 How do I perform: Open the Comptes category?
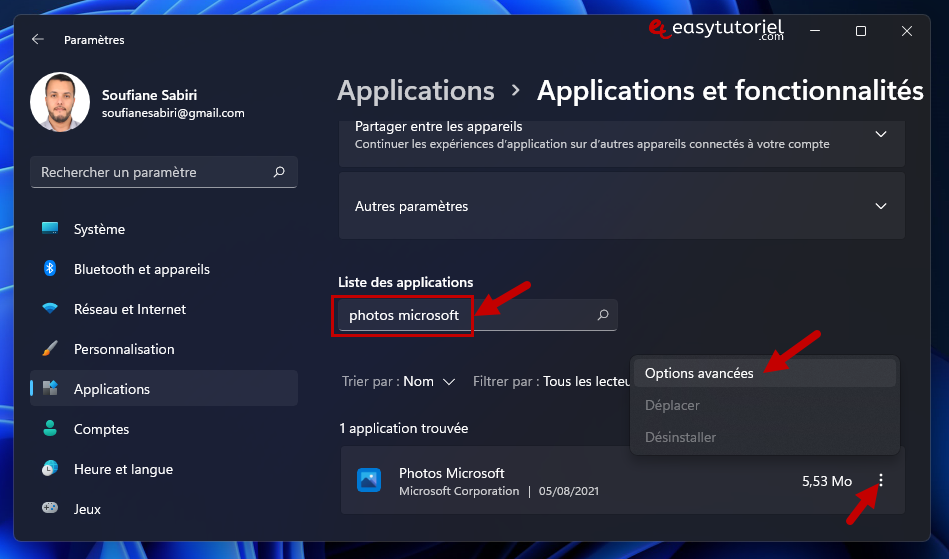[x=163, y=429]
